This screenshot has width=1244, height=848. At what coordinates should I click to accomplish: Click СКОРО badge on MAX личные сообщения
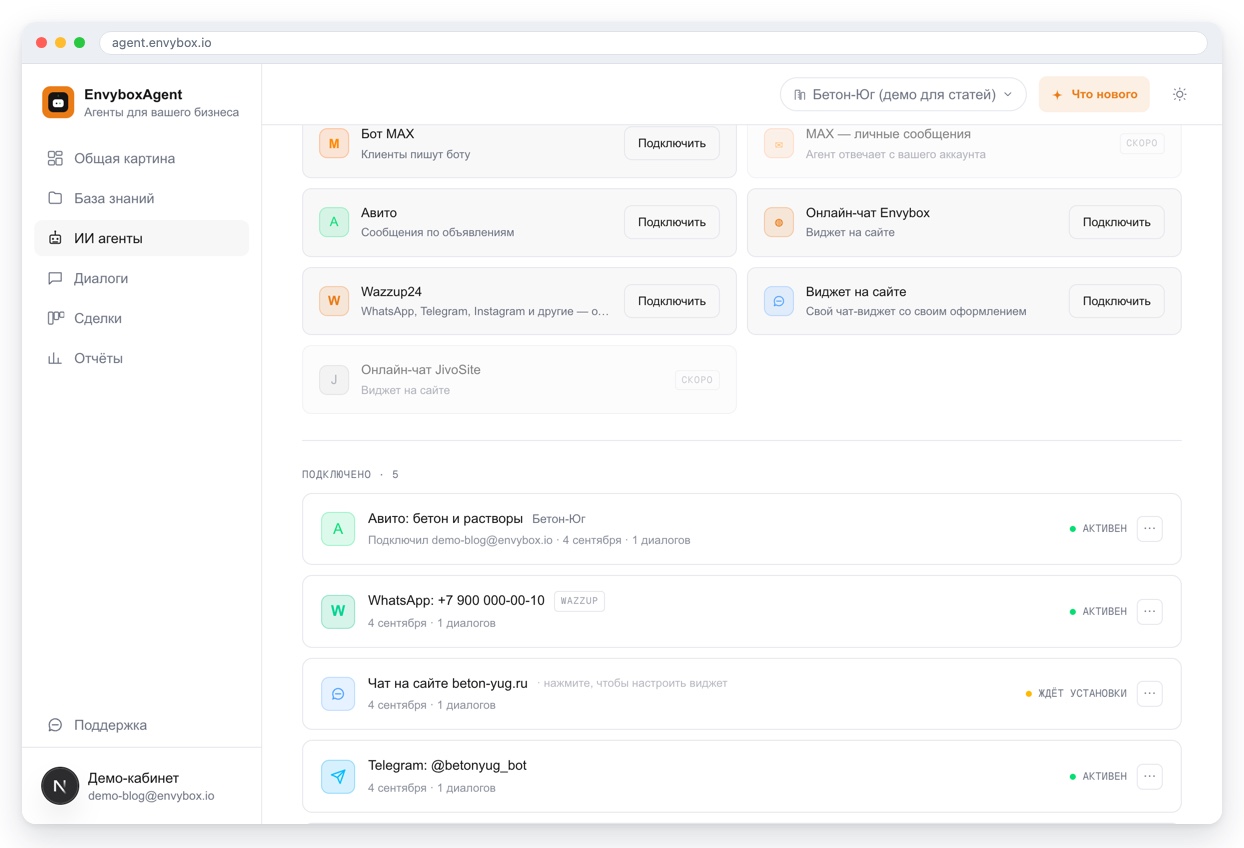(x=1142, y=143)
